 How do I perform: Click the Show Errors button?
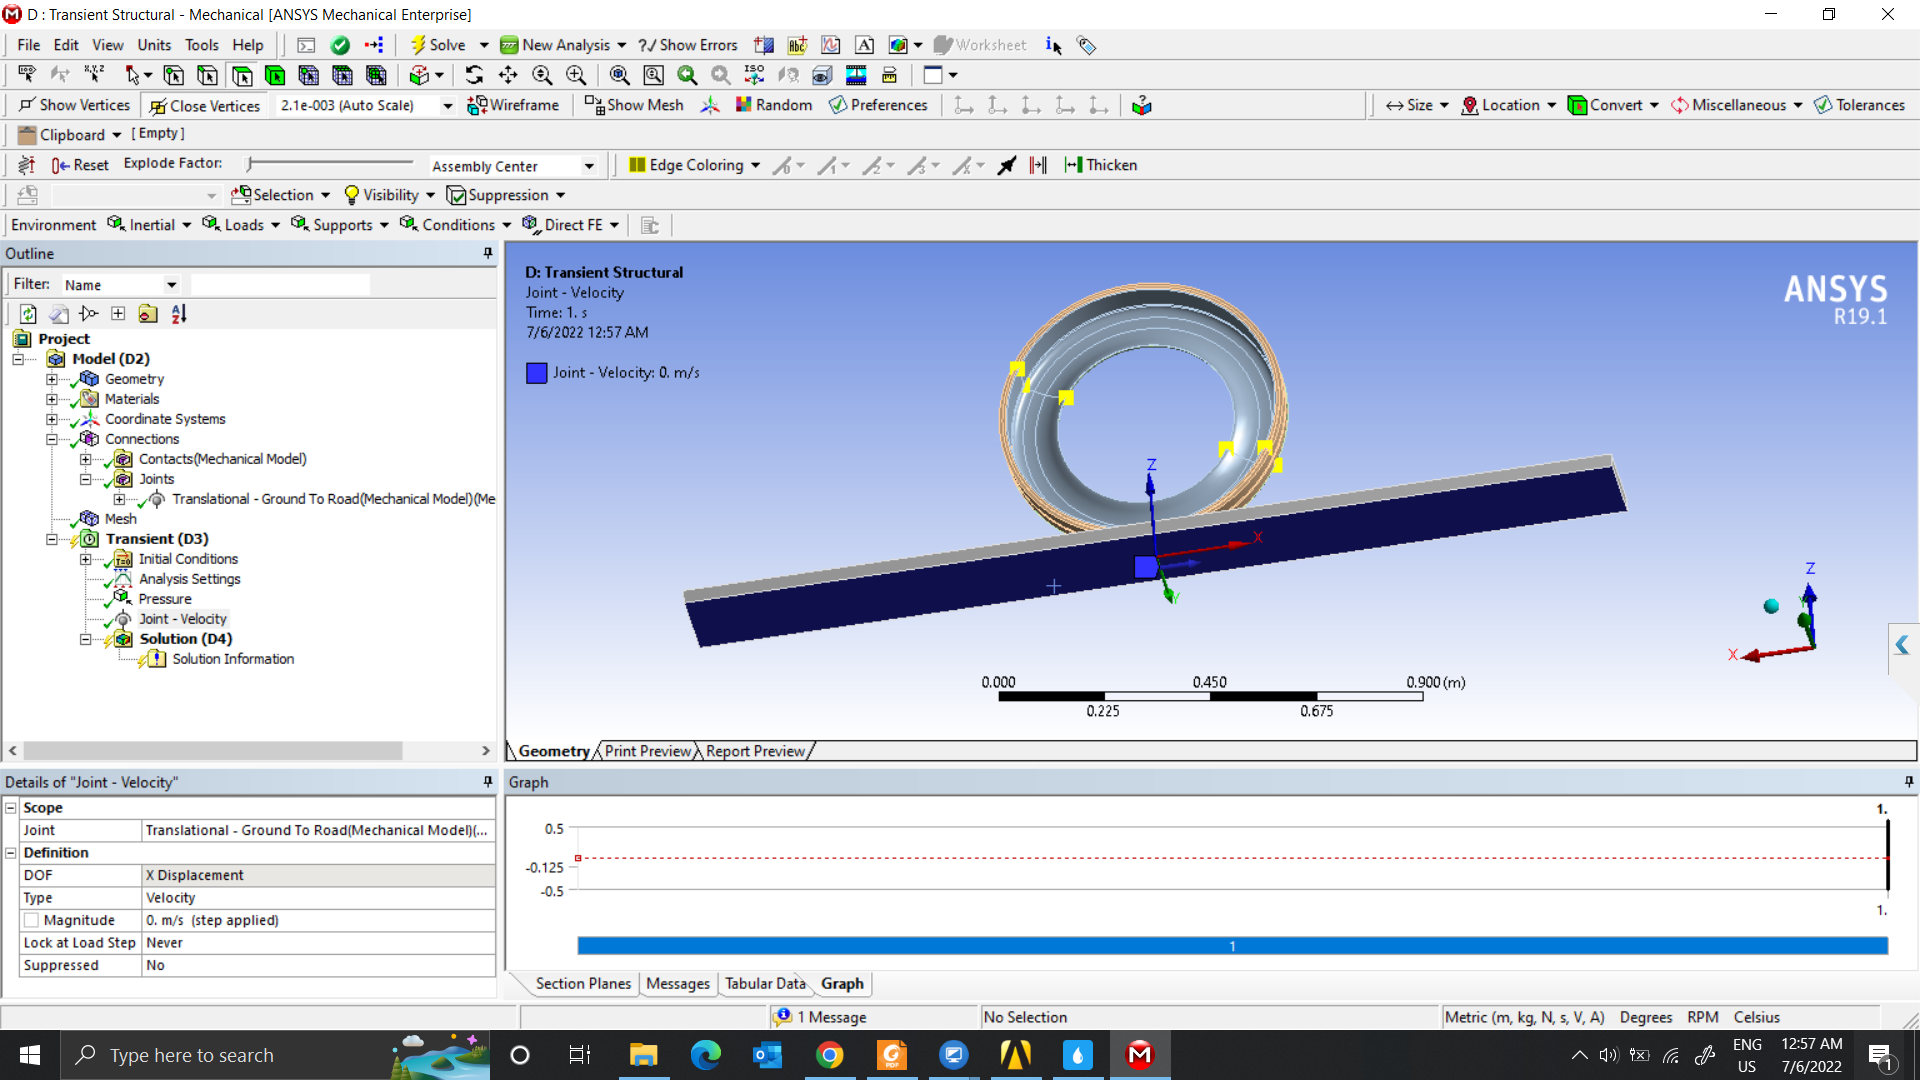(688, 45)
